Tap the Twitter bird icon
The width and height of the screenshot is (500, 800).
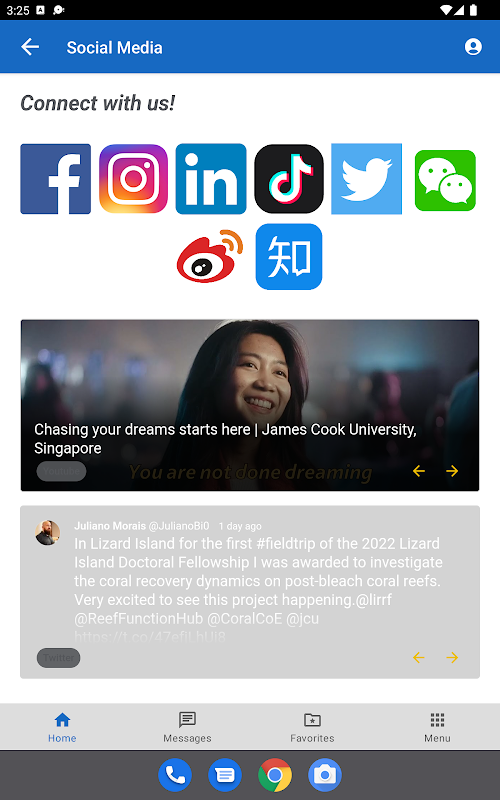(366, 179)
